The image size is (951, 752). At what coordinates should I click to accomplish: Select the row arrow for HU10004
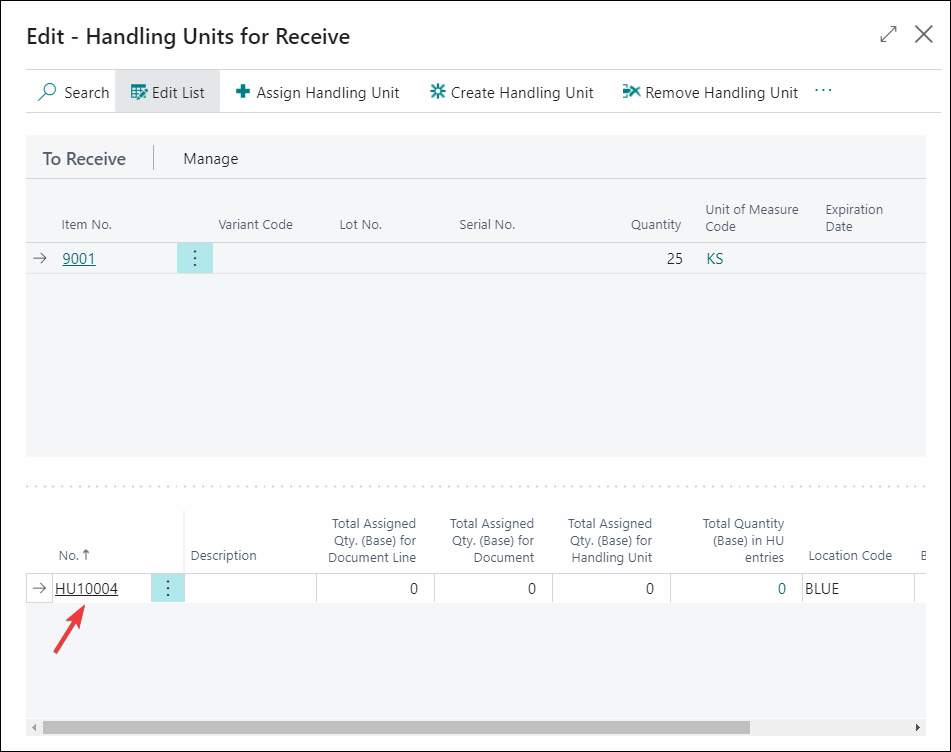[39, 588]
